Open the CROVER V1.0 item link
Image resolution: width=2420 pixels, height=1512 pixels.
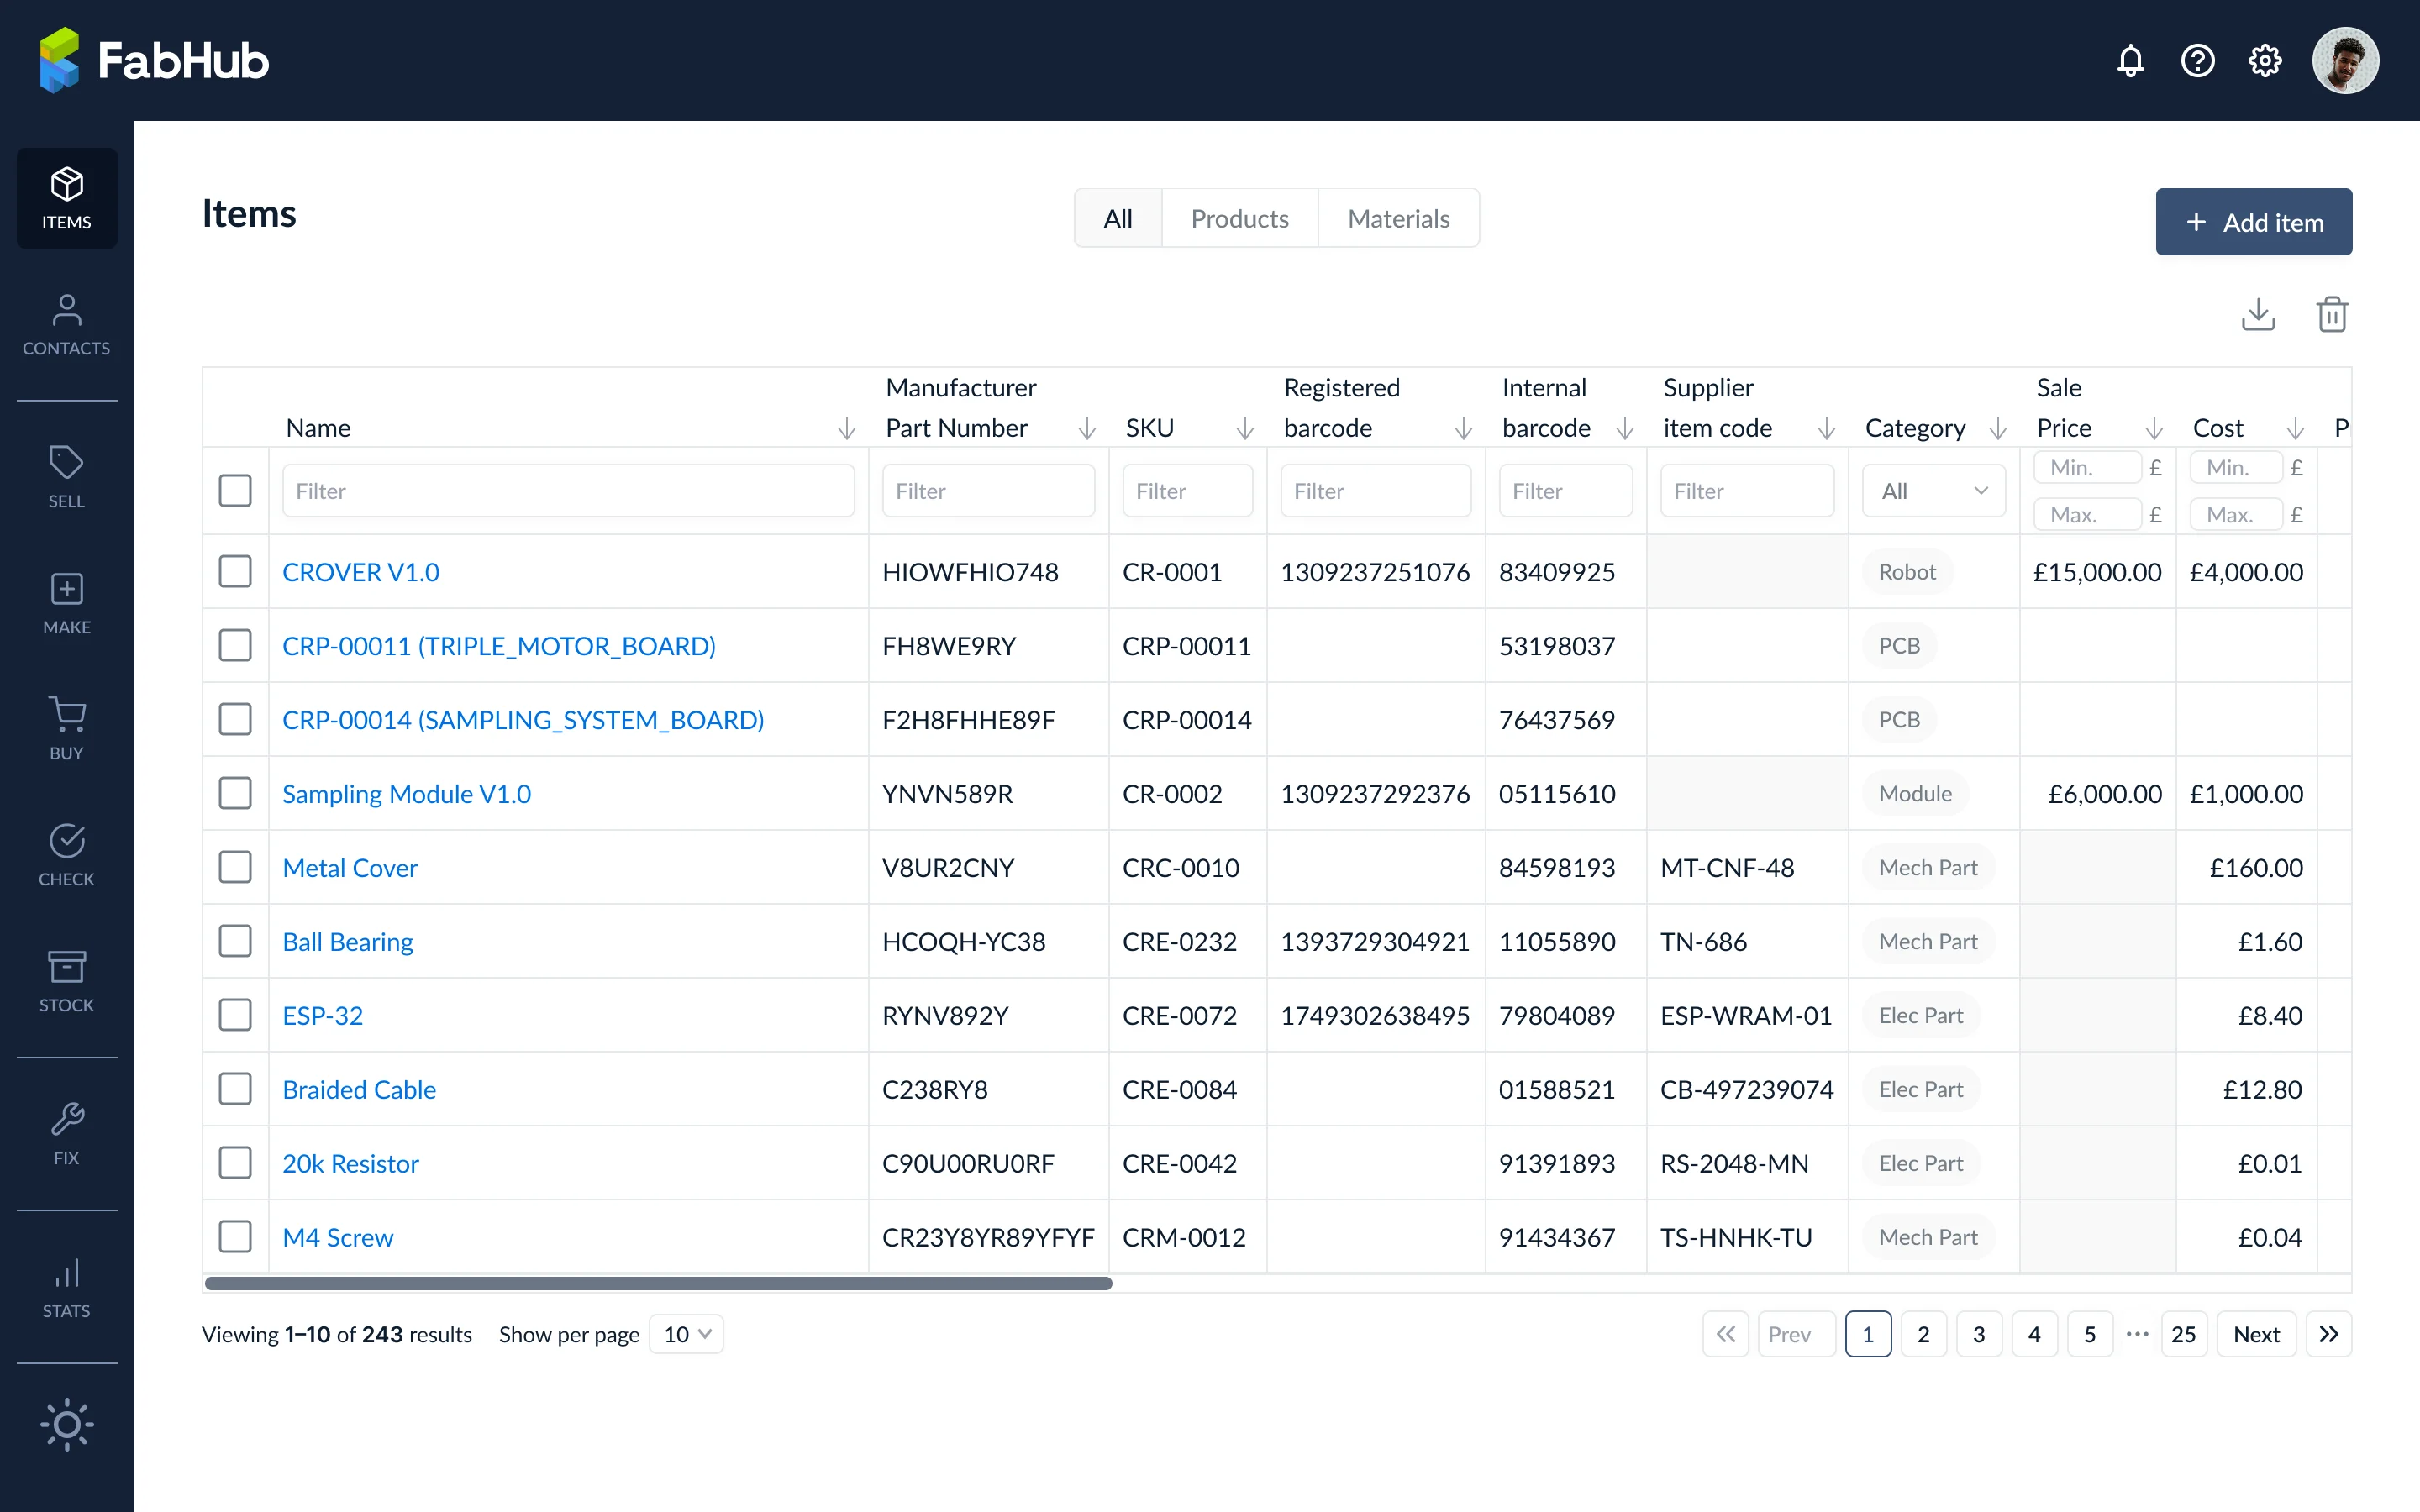pos(361,572)
